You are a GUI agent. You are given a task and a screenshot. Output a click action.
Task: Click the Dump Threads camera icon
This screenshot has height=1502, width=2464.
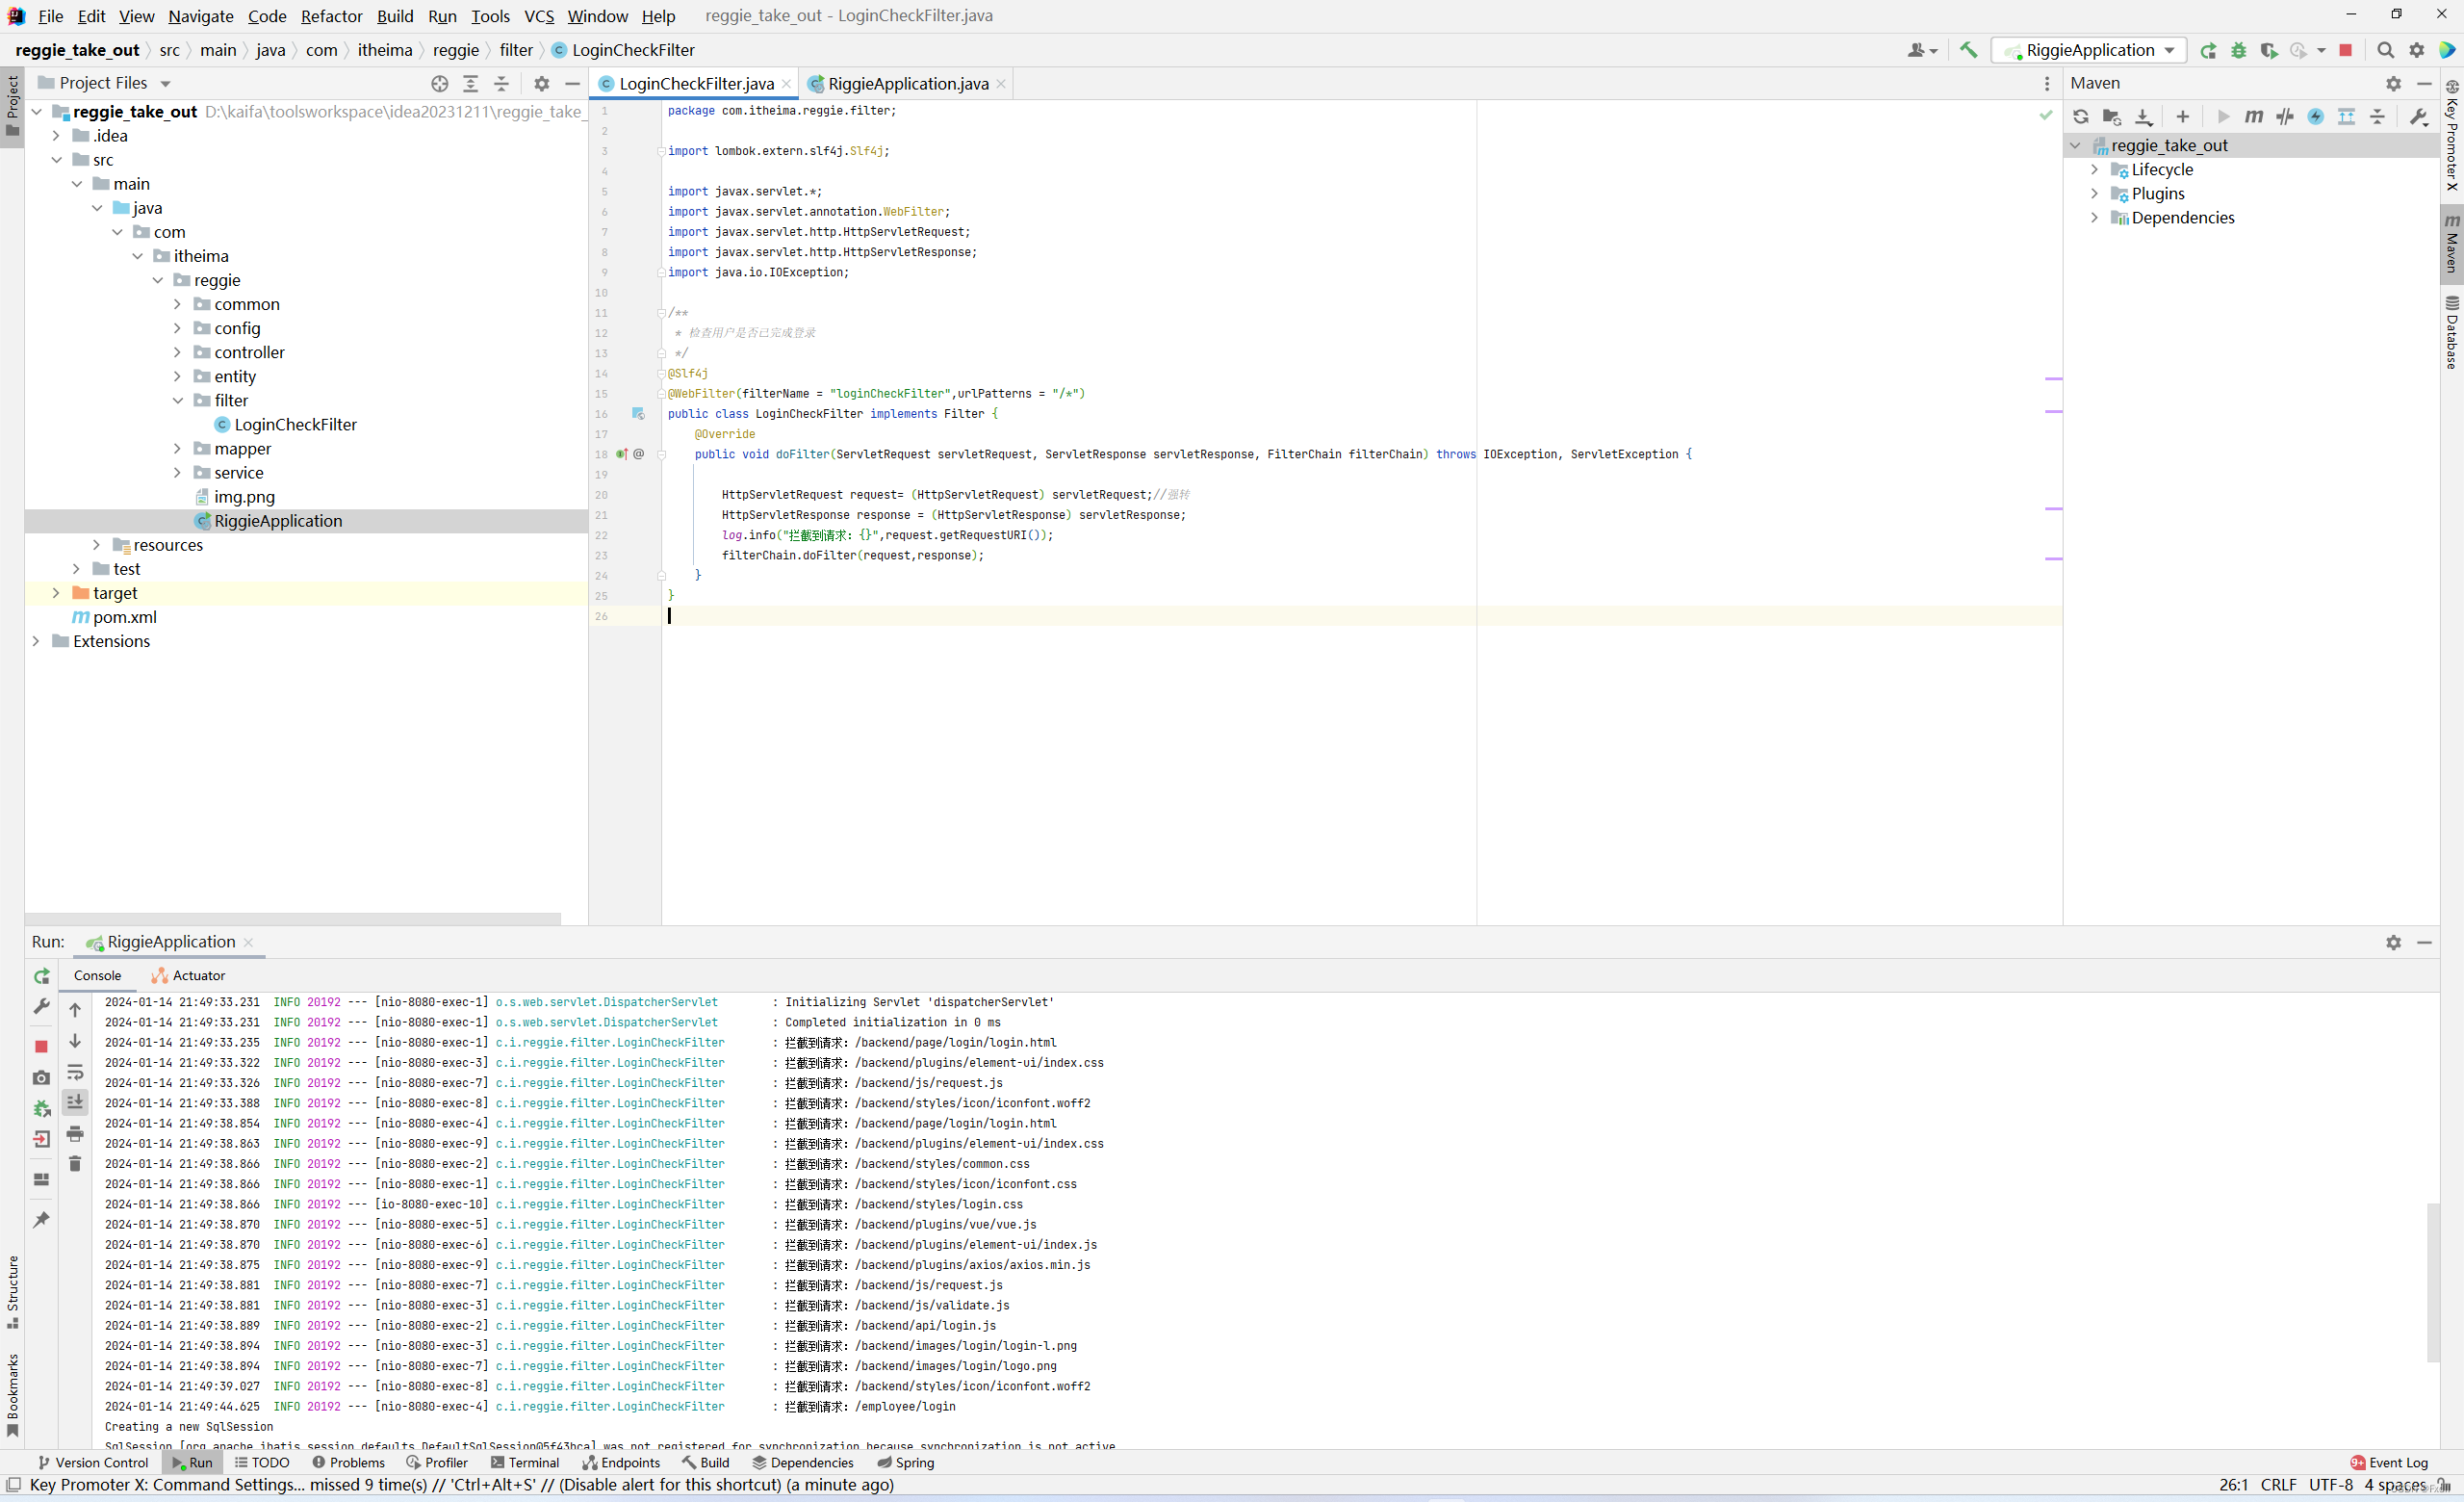pyautogui.click(x=41, y=1077)
